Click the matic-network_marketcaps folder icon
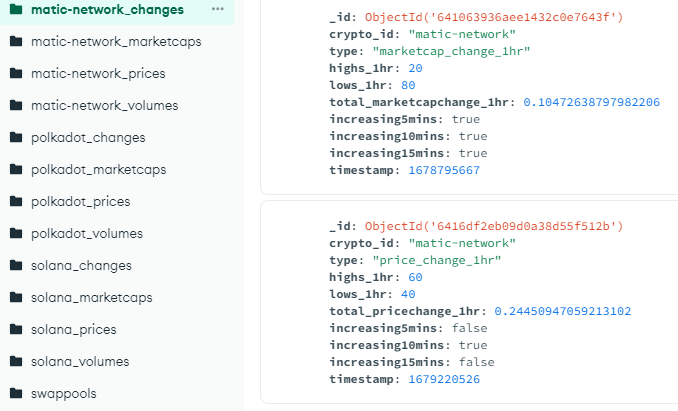The height and width of the screenshot is (411, 678). [x=15, y=41]
